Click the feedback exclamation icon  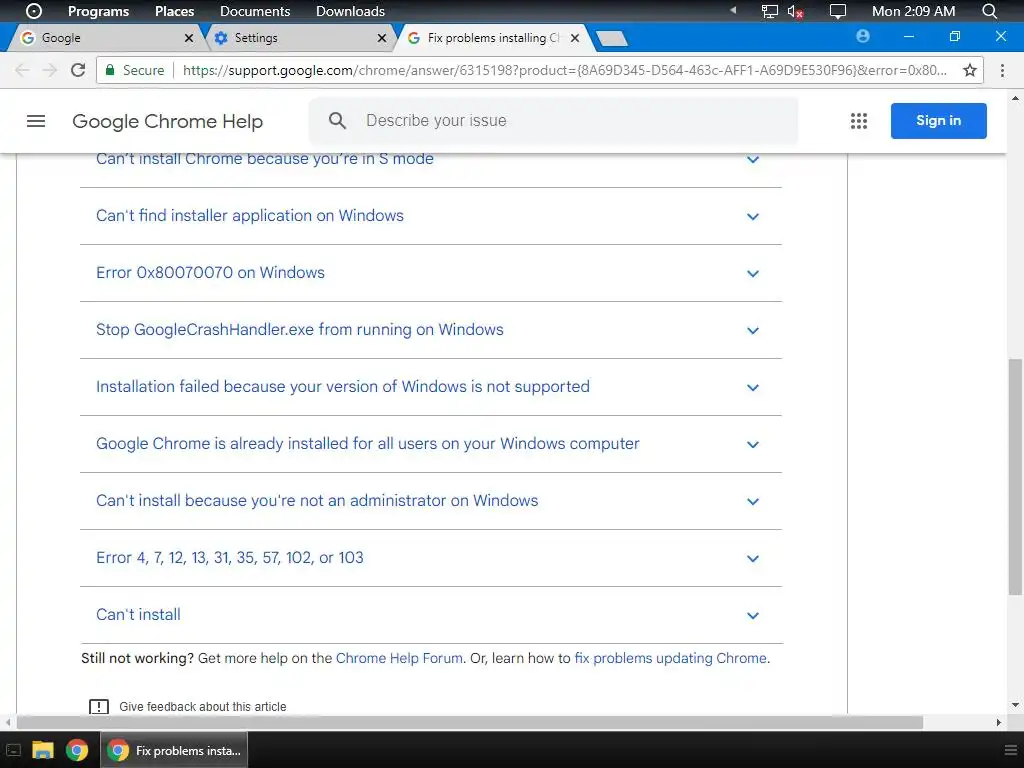[99, 707]
